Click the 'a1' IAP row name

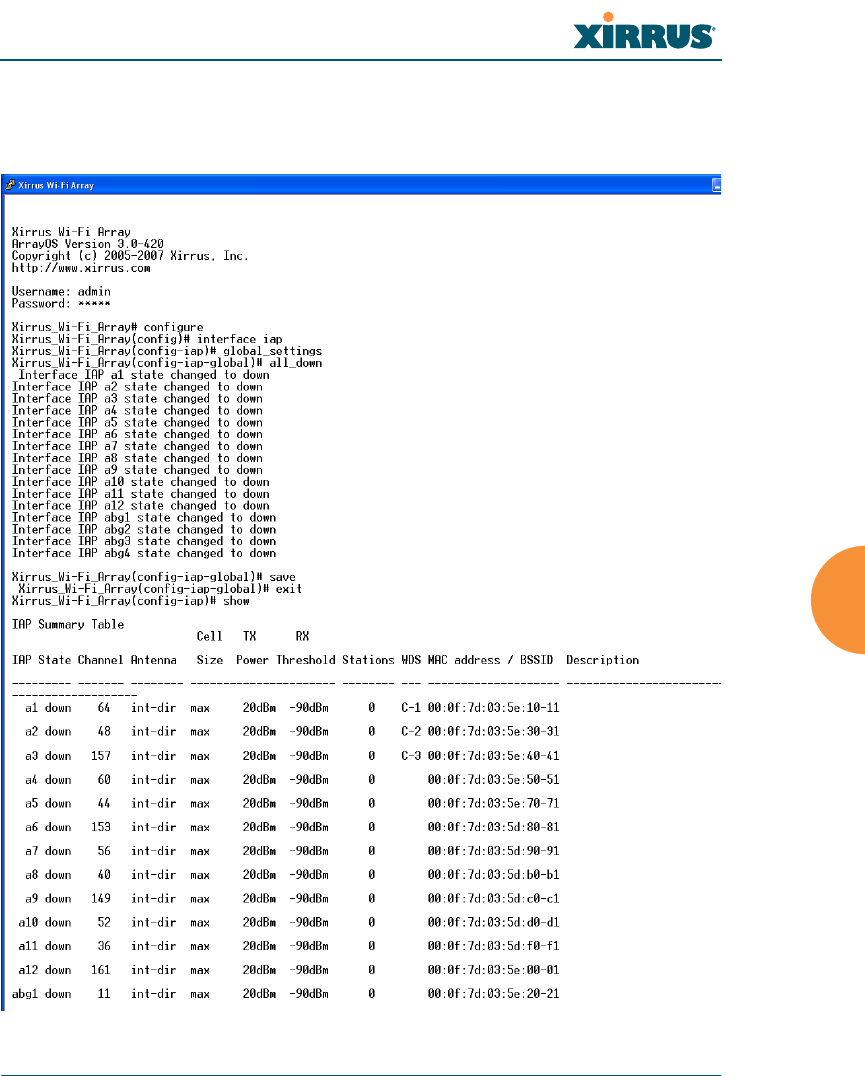(32, 708)
